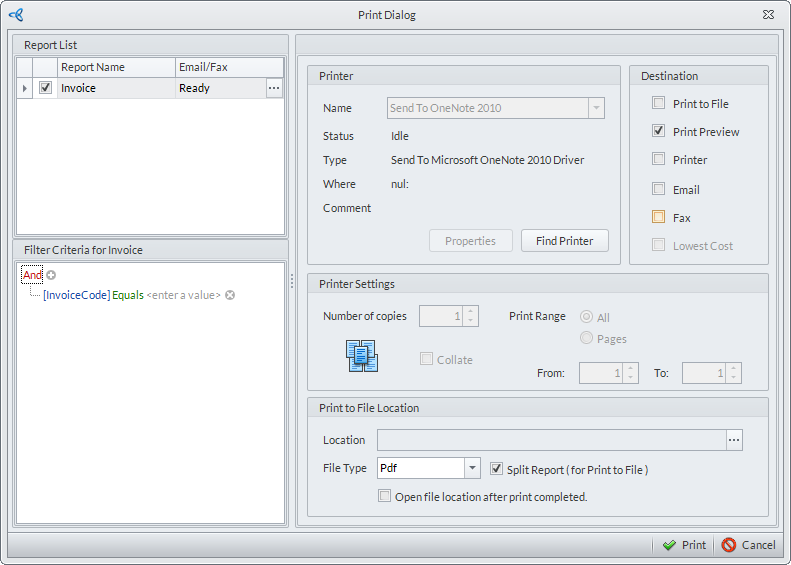Expand the Invoice row indicator arrow
This screenshot has height=565, width=791.
click(24, 88)
